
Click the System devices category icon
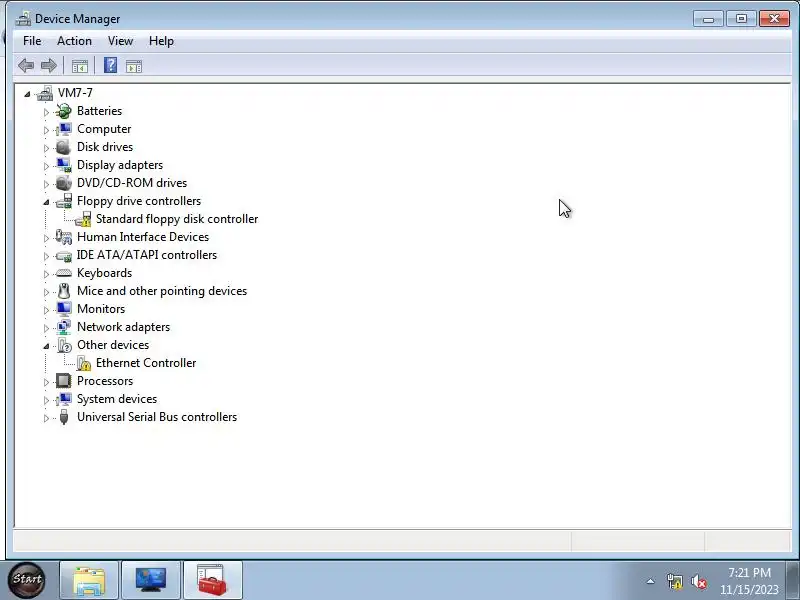(x=64, y=399)
